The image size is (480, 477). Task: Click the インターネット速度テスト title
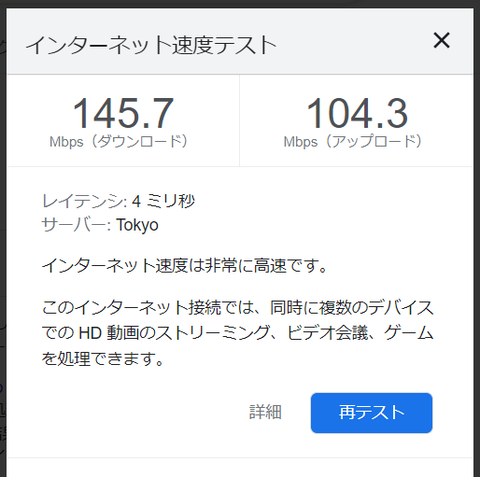151,45
